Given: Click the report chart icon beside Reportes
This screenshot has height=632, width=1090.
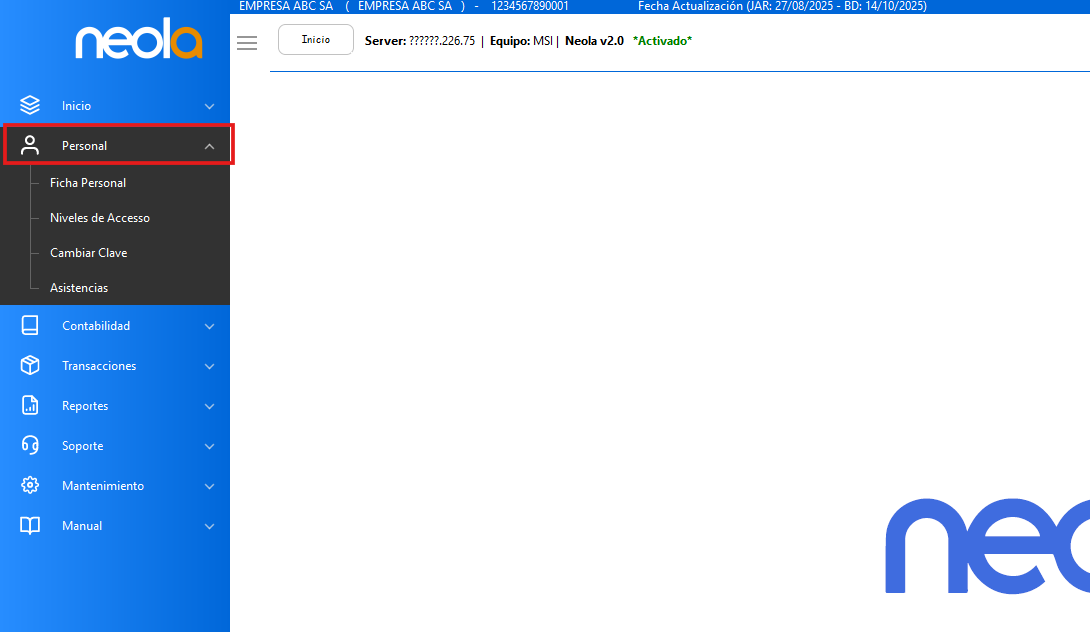Looking at the screenshot, I should pos(30,405).
